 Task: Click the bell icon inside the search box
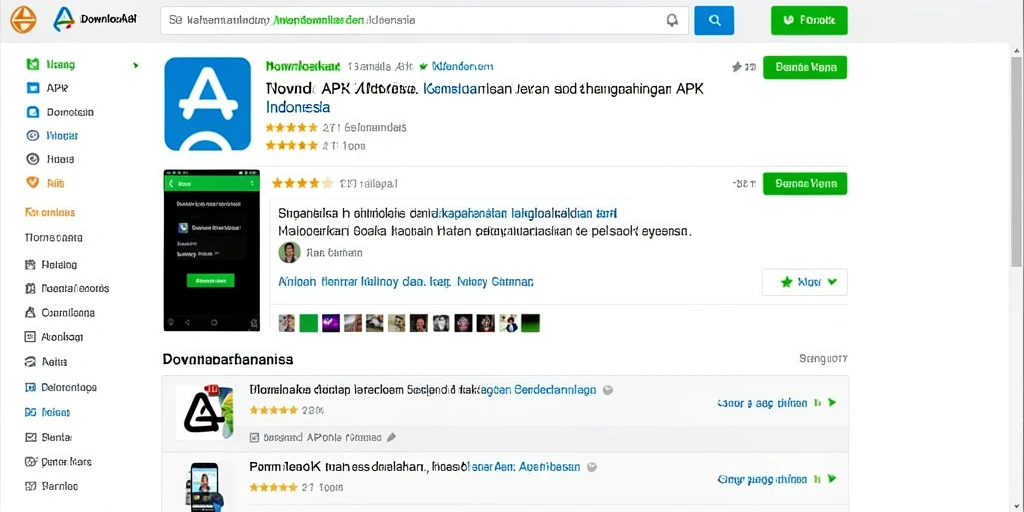tap(672, 21)
